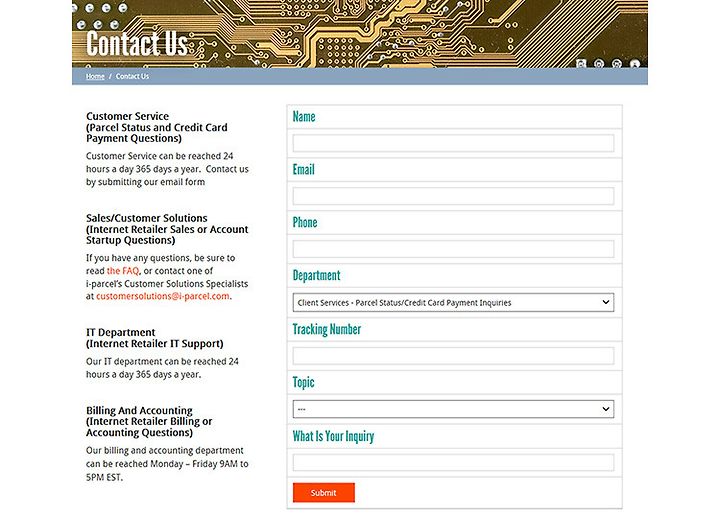
Task: Click the Topic field label
Action: coord(304,382)
